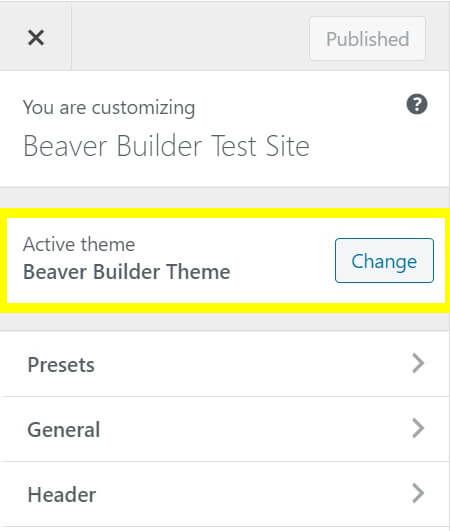Click the Active theme label
This screenshot has width=450, height=531.
(x=79, y=244)
